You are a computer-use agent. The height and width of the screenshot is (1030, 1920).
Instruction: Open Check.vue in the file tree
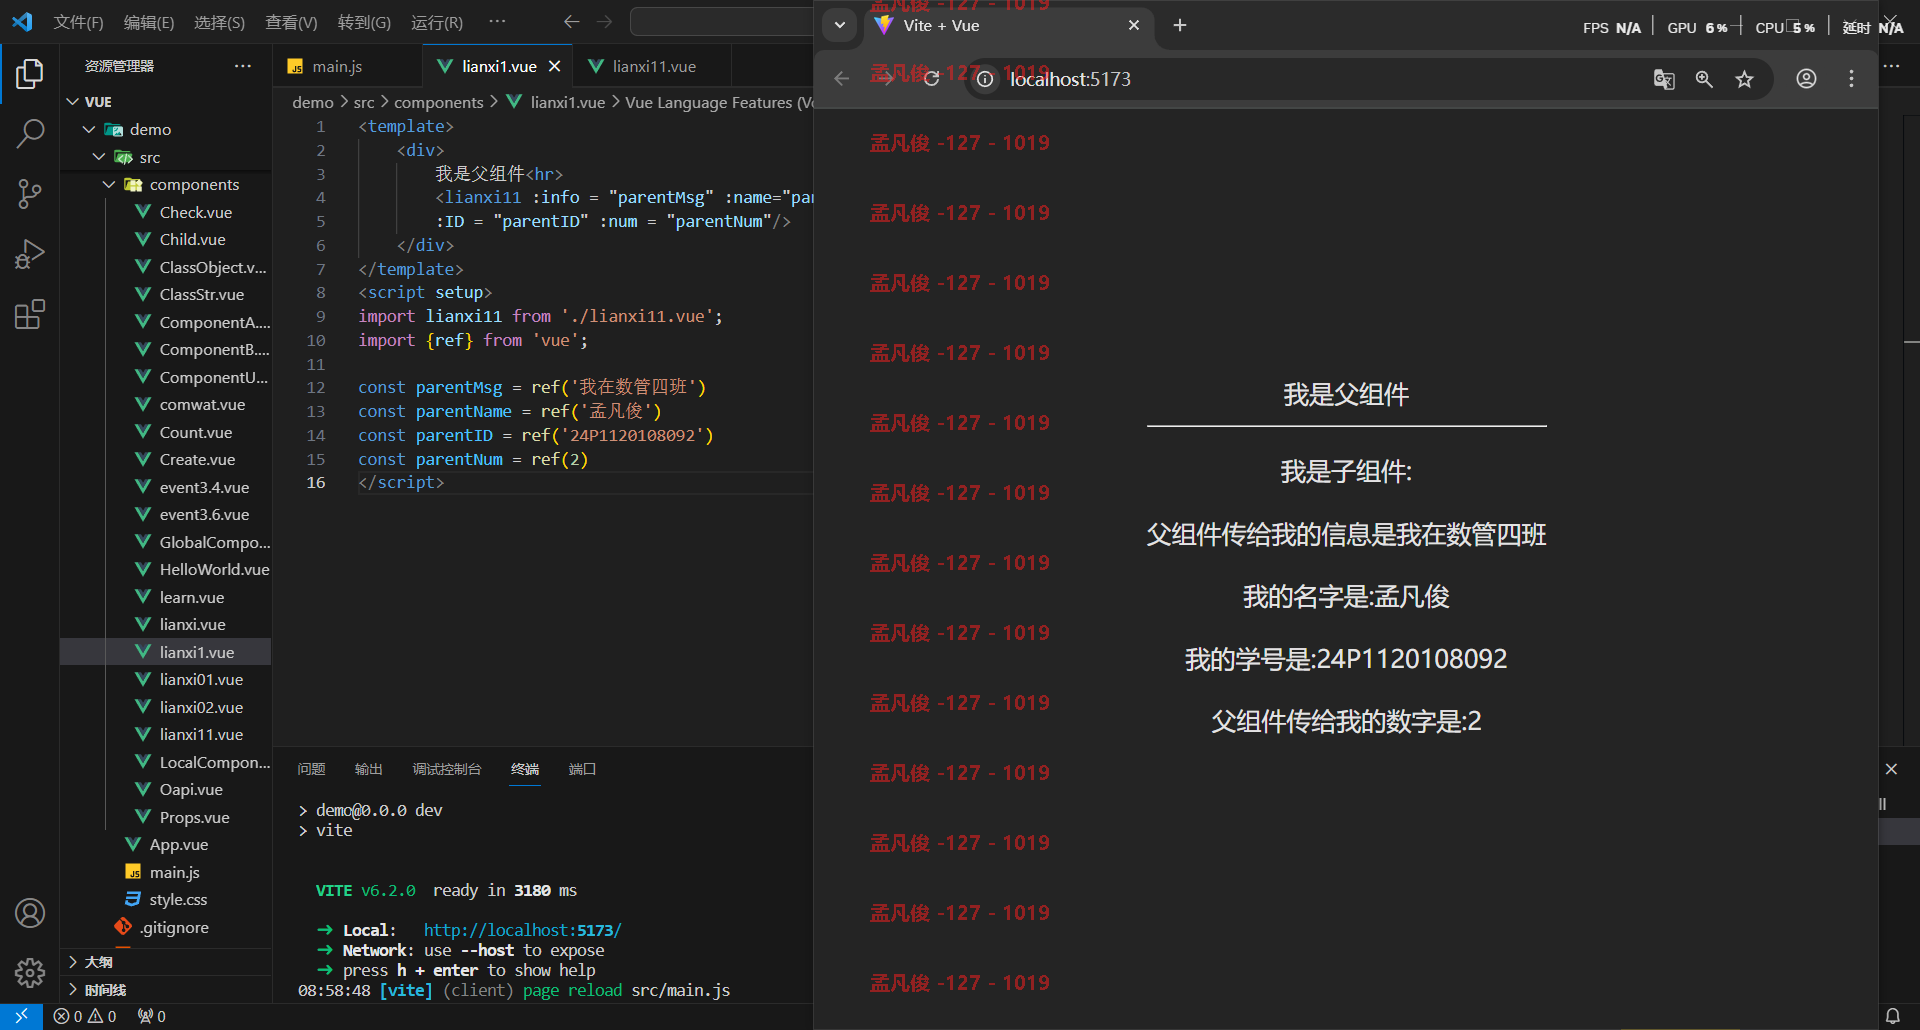pos(195,212)
